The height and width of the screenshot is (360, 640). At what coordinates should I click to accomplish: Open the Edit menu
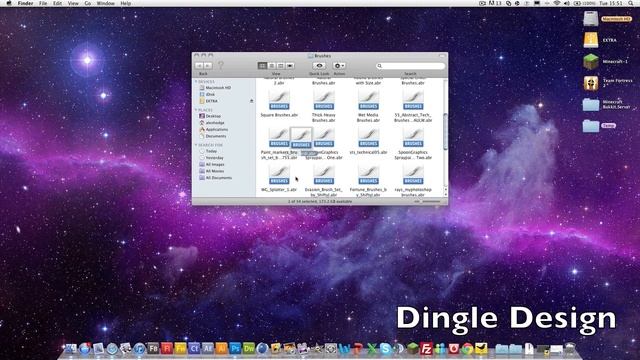pos(58,3)
